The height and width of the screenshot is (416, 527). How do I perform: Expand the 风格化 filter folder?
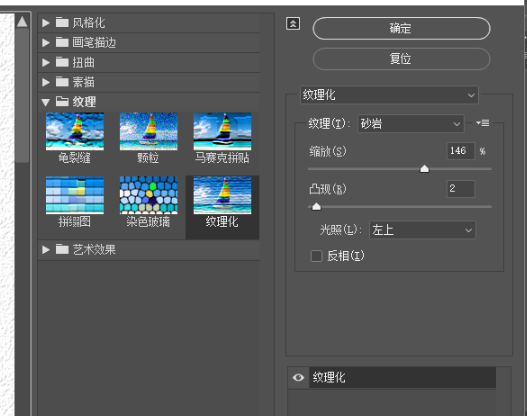pyautogui.click(x=149, y=23)
